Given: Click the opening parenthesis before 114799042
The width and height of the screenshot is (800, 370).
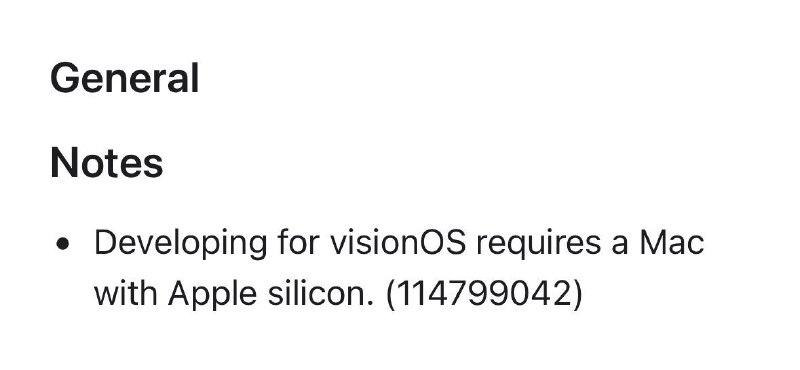Looking at the screenshot, I should point(391,295).
